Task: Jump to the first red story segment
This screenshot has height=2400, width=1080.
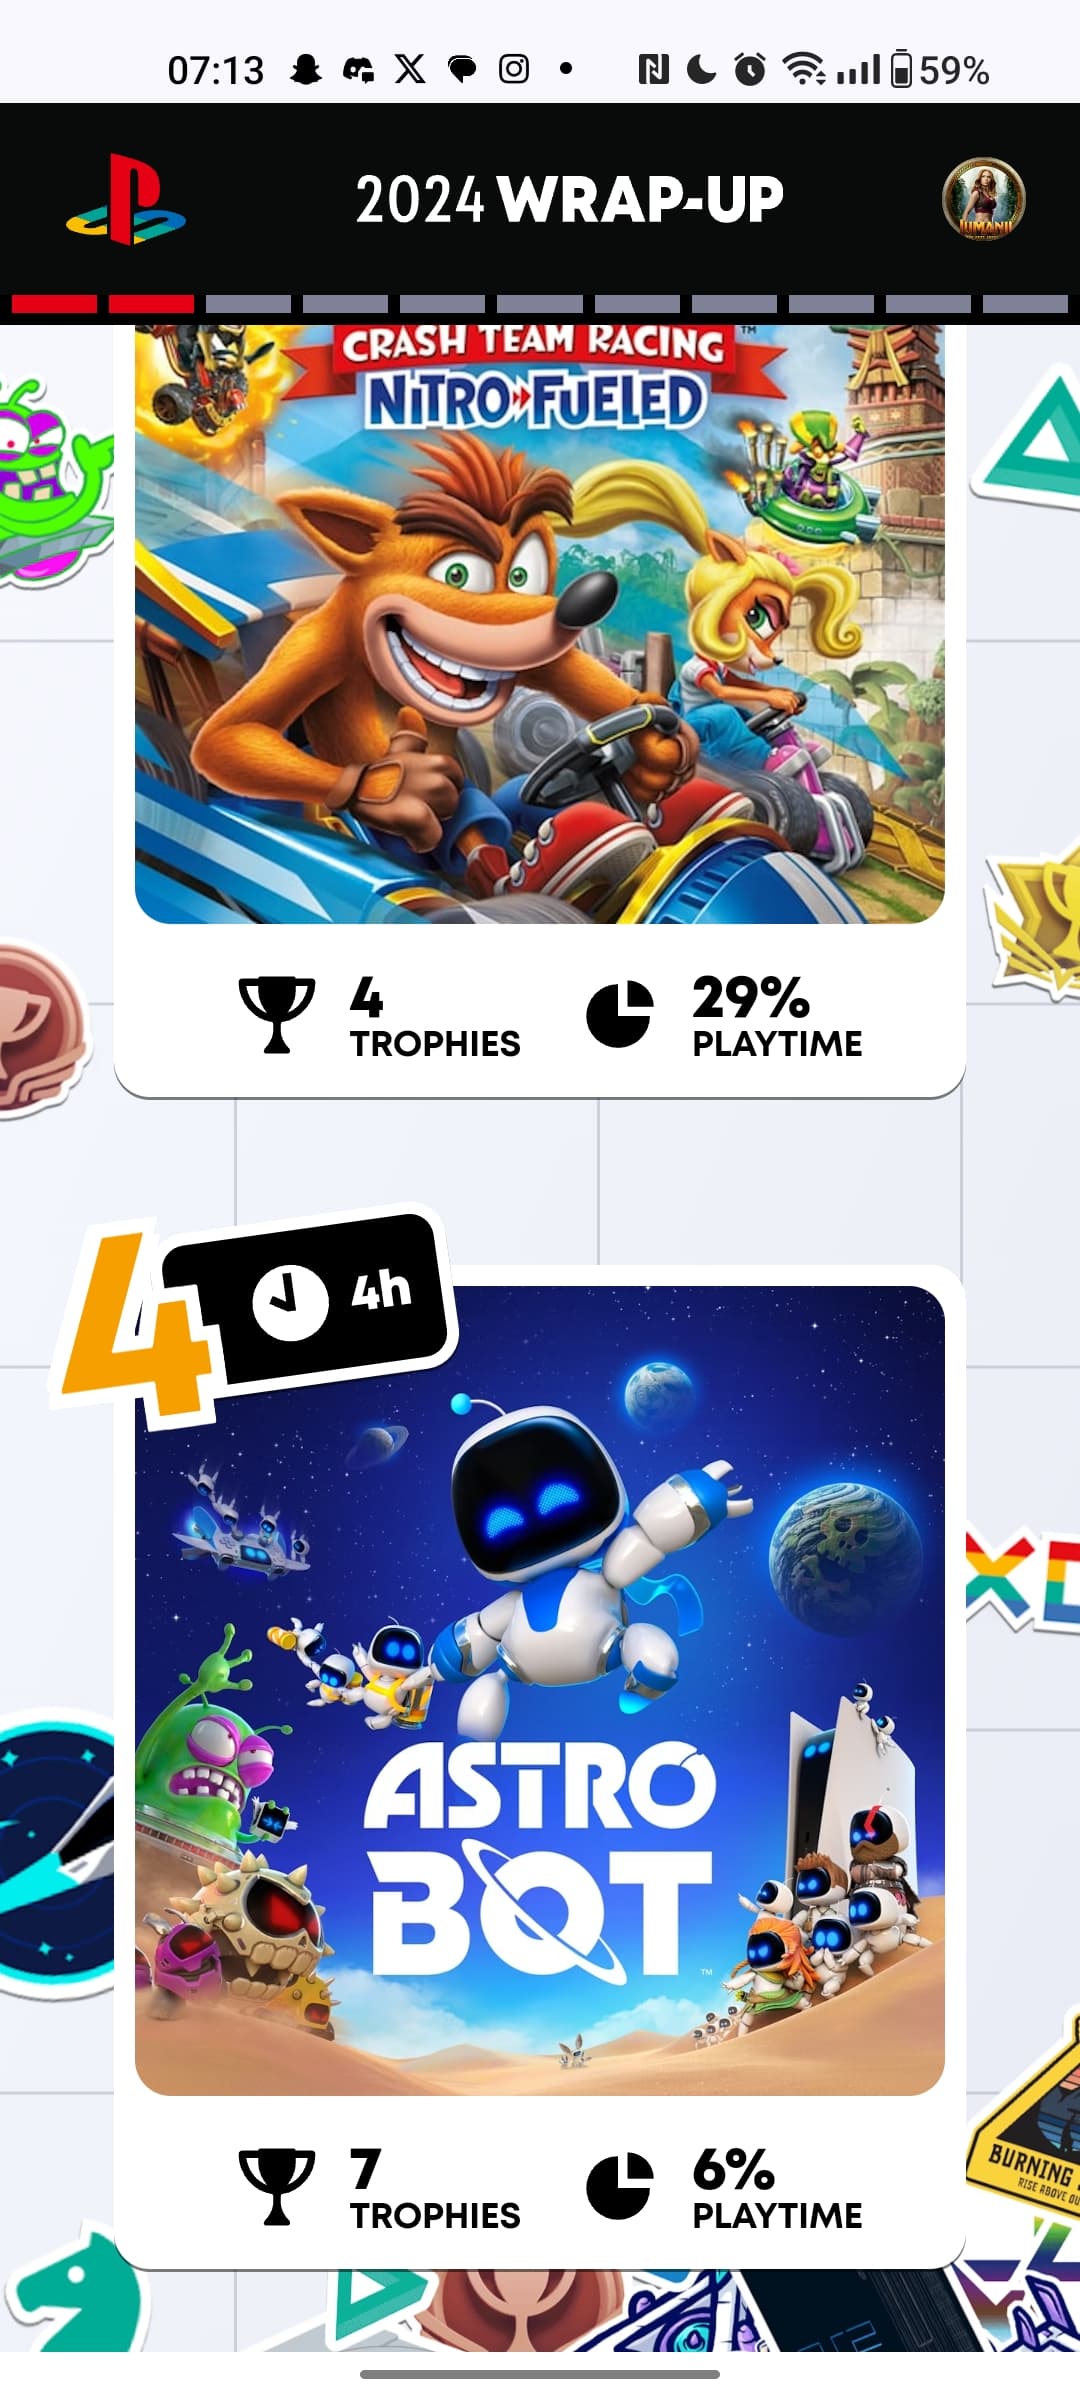Action: (x=54, y=304)
